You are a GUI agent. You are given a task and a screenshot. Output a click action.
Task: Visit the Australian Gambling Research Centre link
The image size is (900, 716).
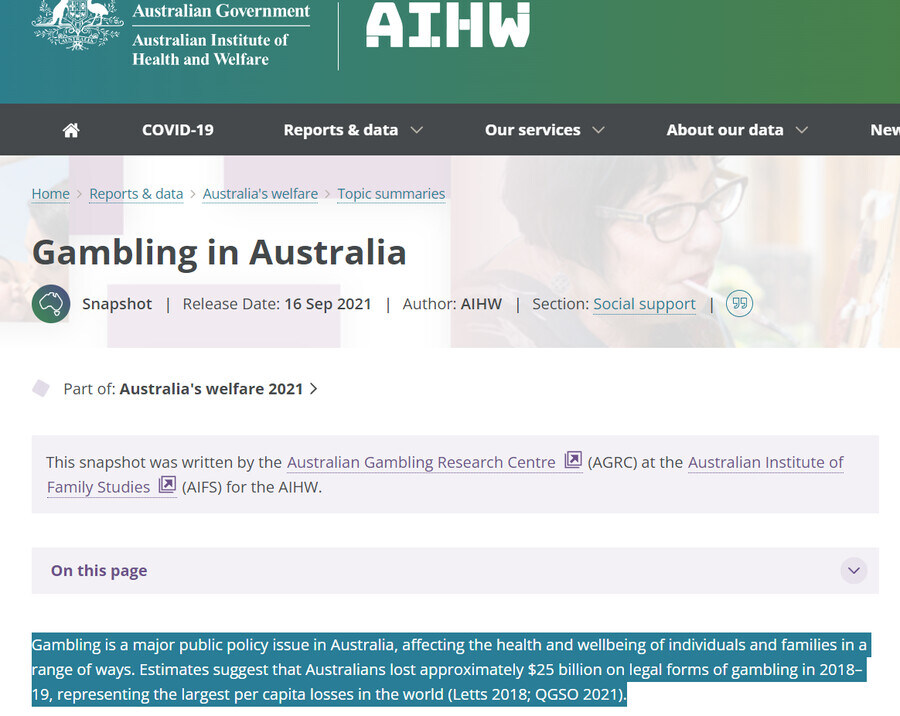point(421,462)
